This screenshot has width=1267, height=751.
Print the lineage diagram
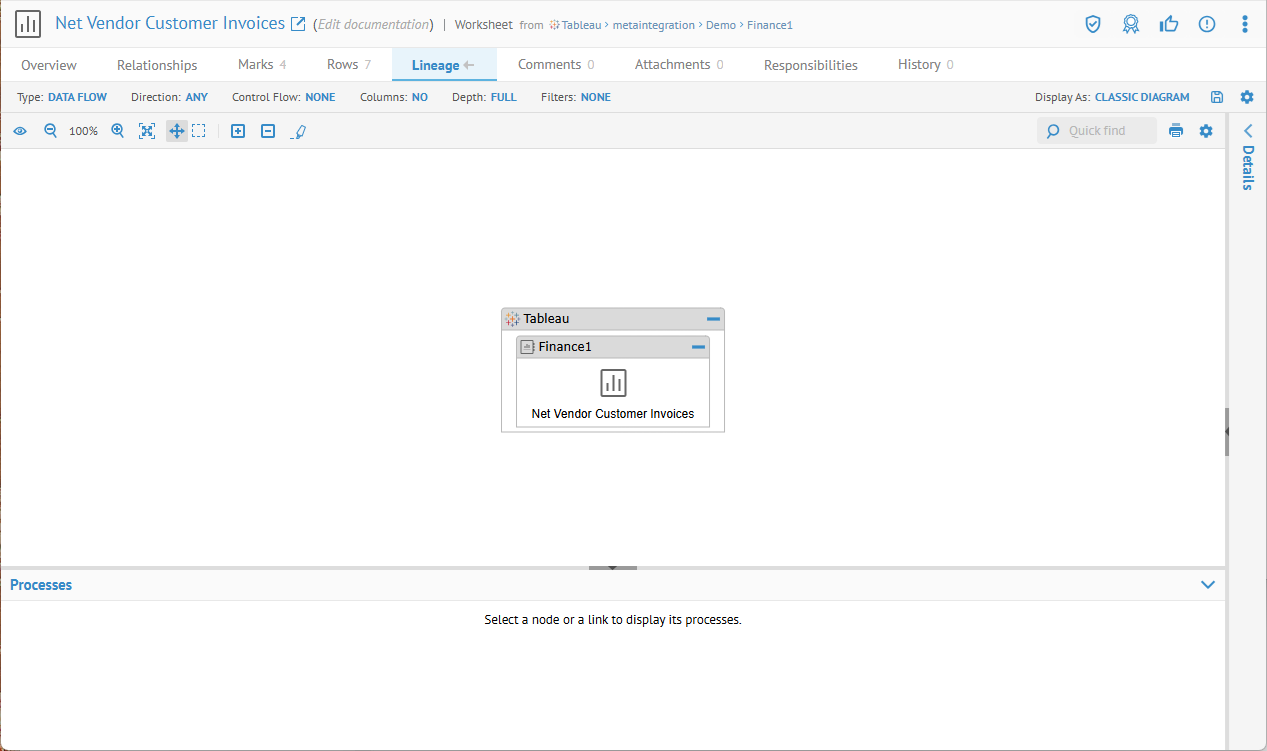click(x=1176, y=131)
